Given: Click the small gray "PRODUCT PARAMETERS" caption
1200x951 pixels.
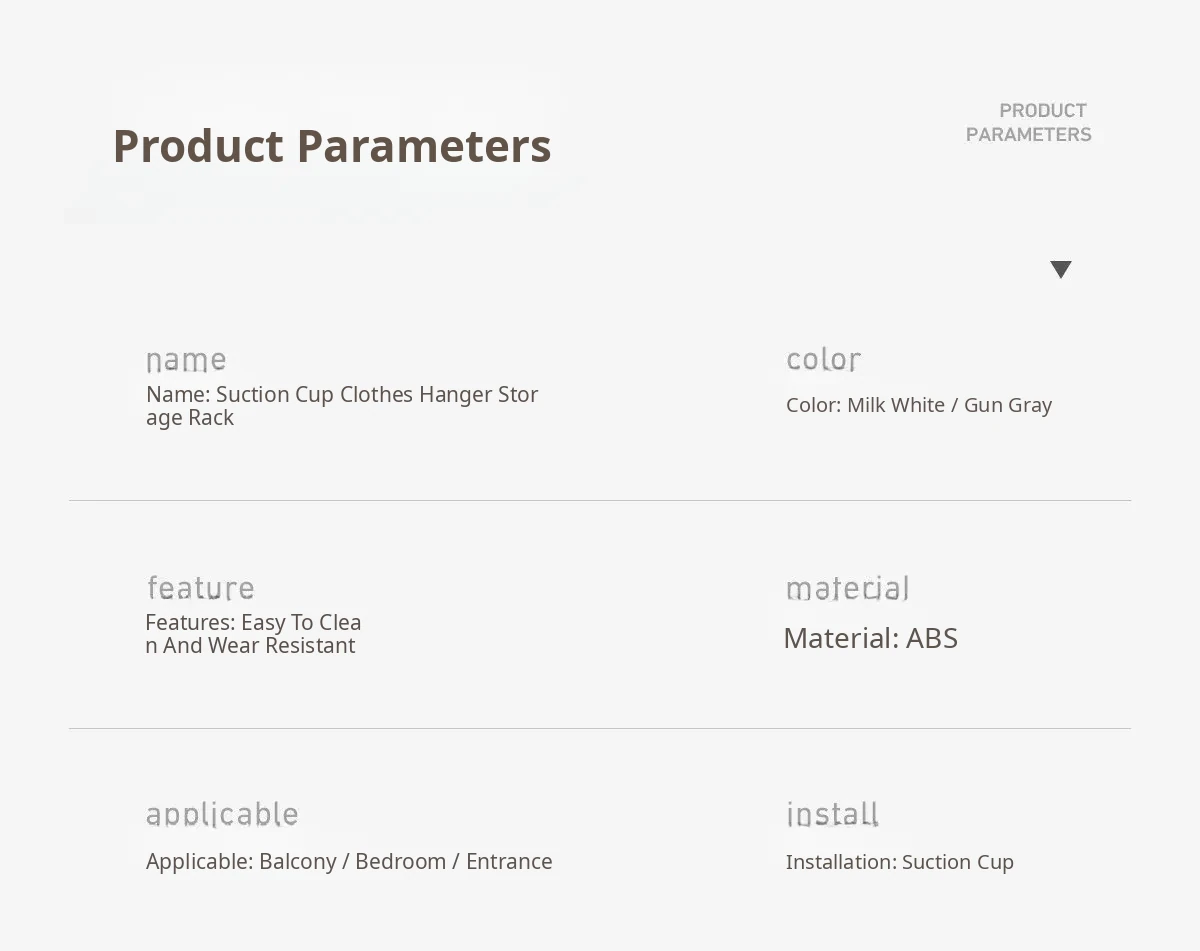Looking at the screenshot, I should [1028, 123].
